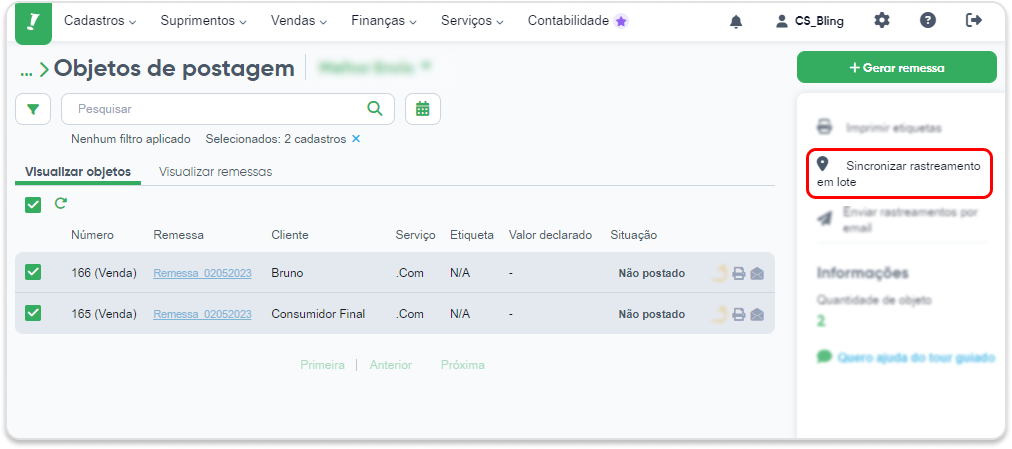Click Selecionados: 2 cadastros text

pos(276,139)
